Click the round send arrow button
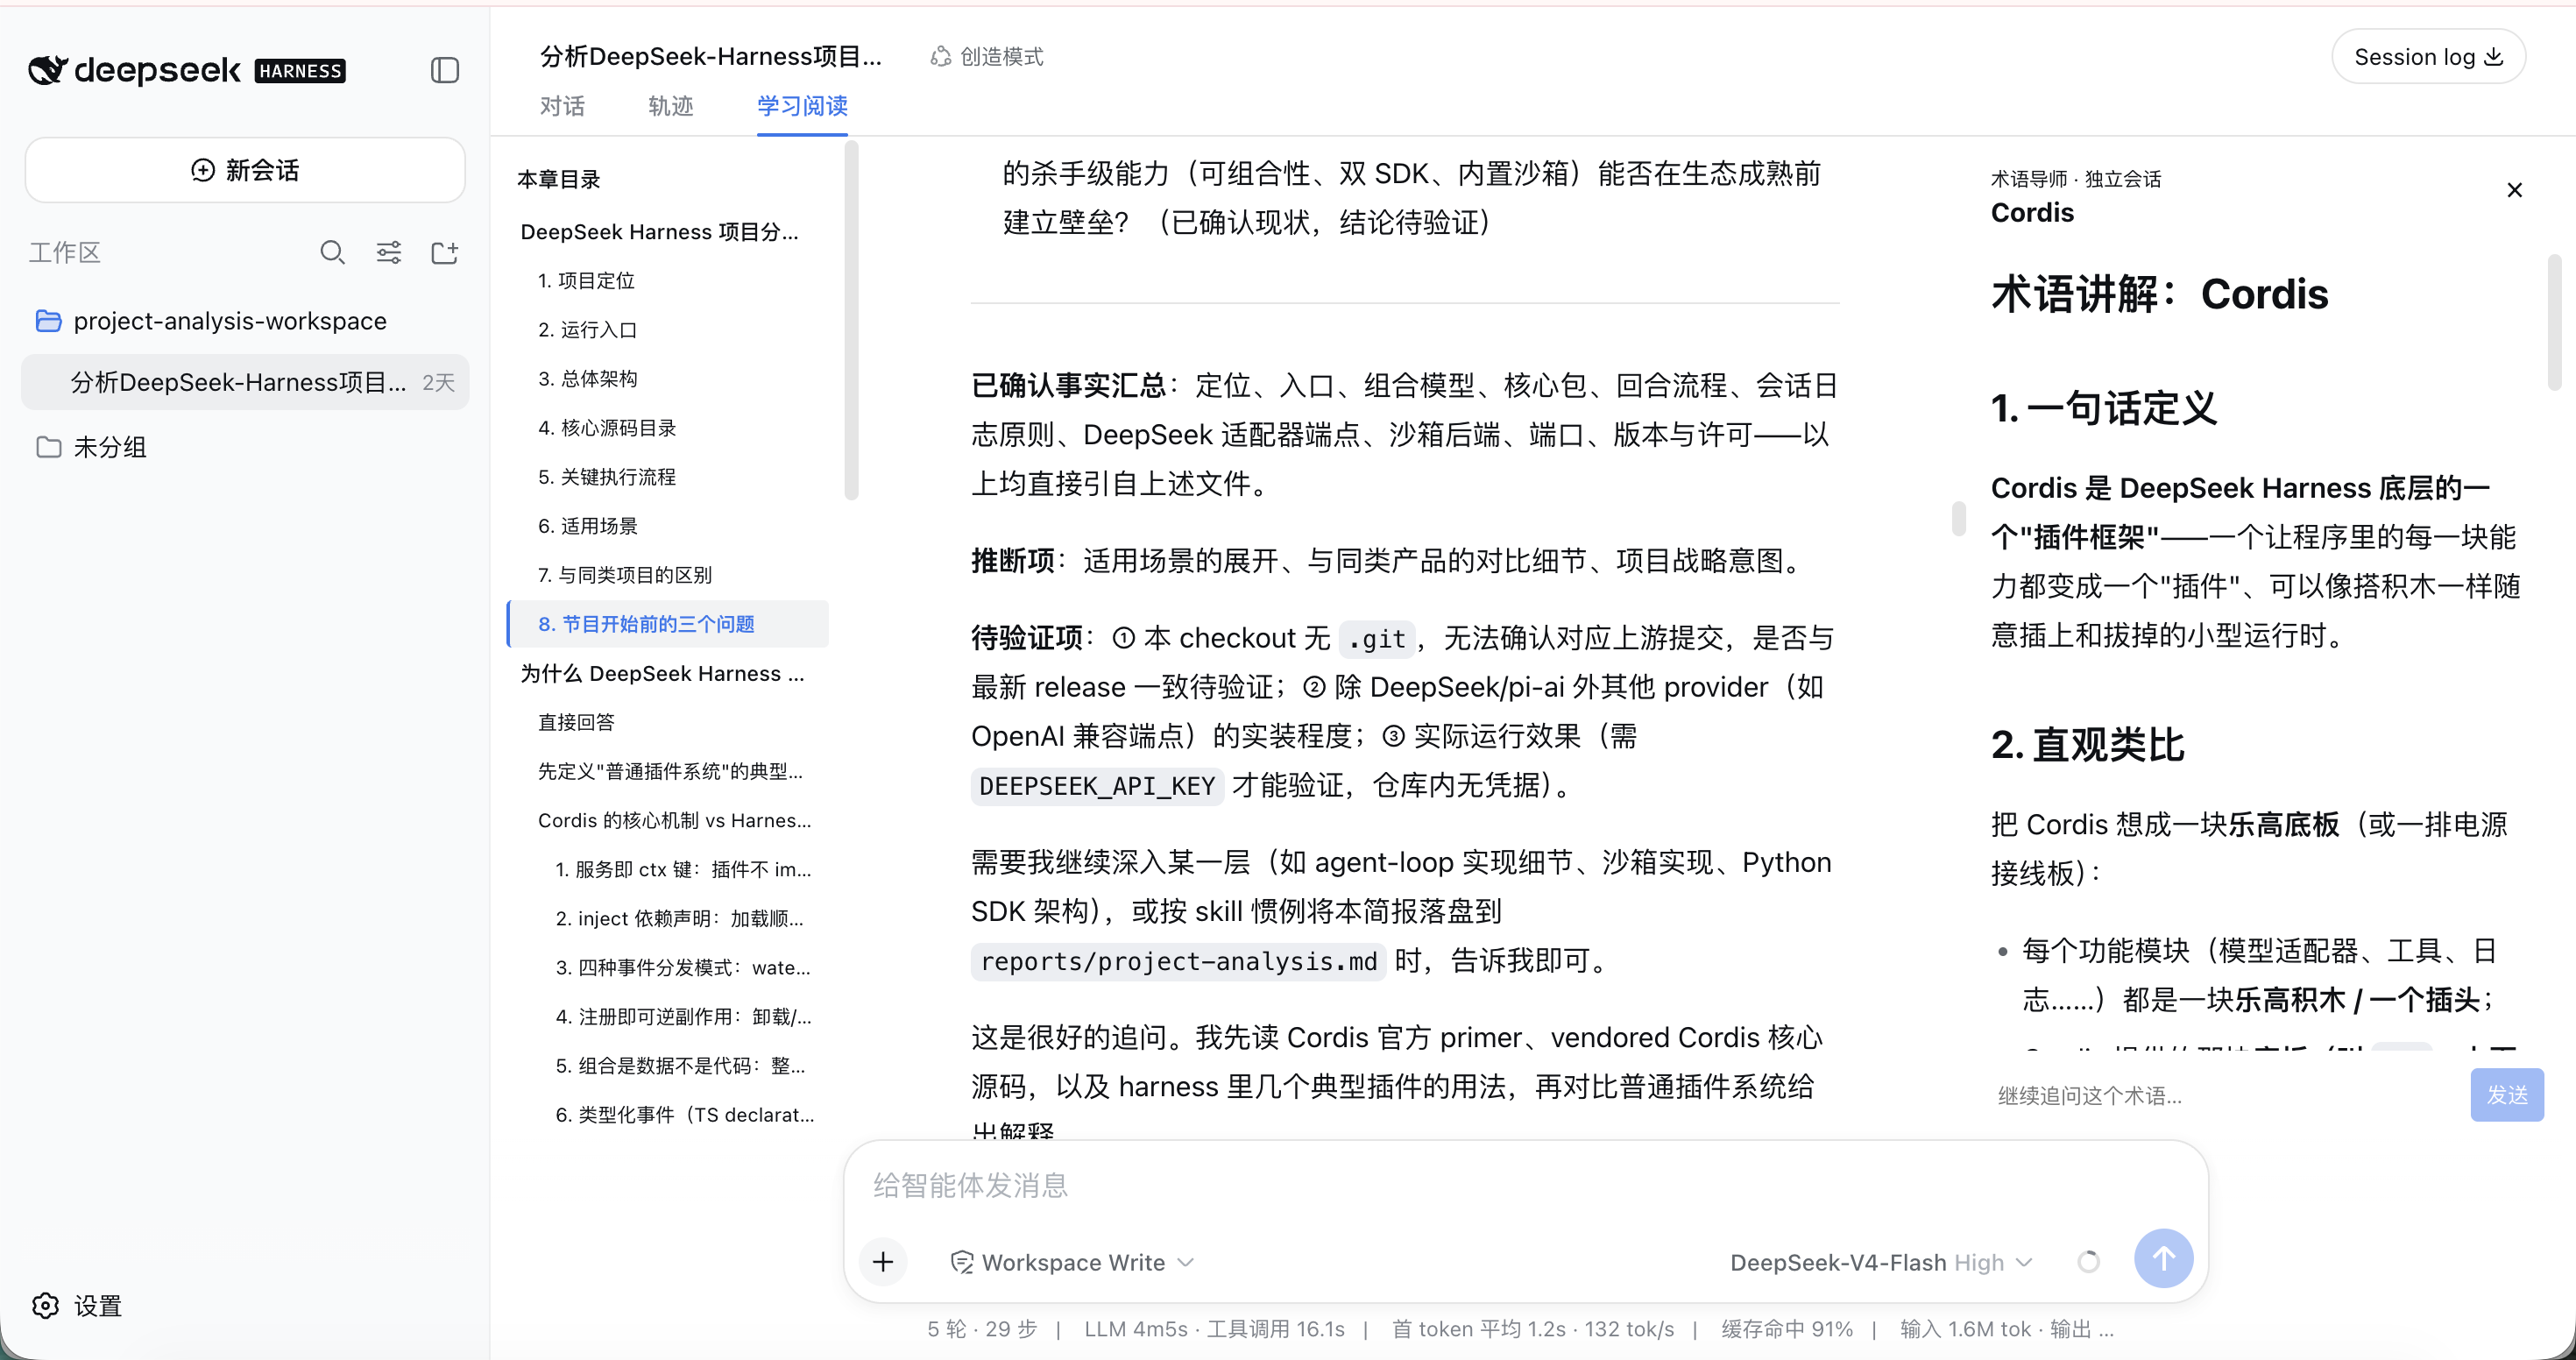 [x=2163, y=1258]
